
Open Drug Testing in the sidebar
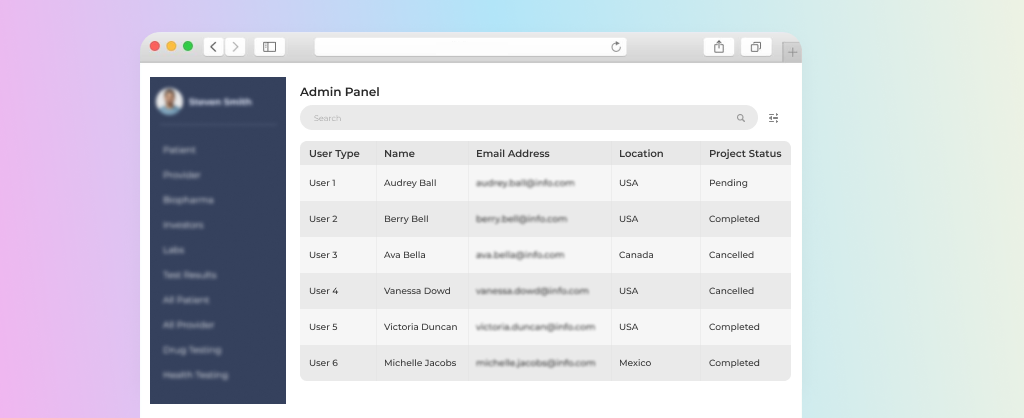click(192, 350)
